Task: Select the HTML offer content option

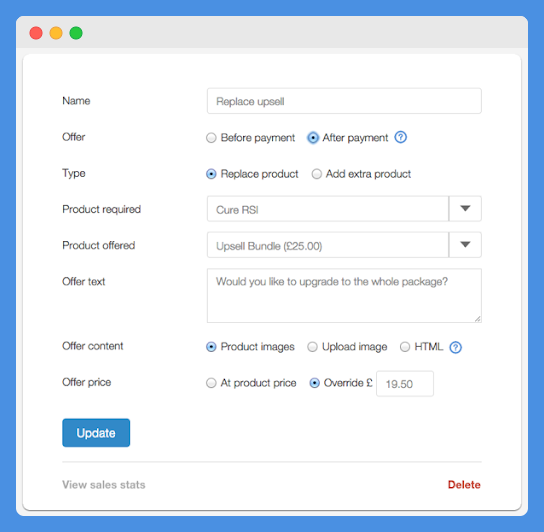Action: pyautogui.click(x=405, y=347)
